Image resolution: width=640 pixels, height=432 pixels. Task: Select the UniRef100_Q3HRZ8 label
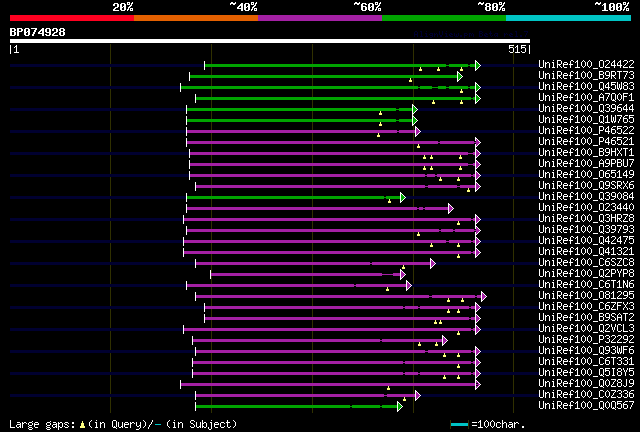coord(586,219)
